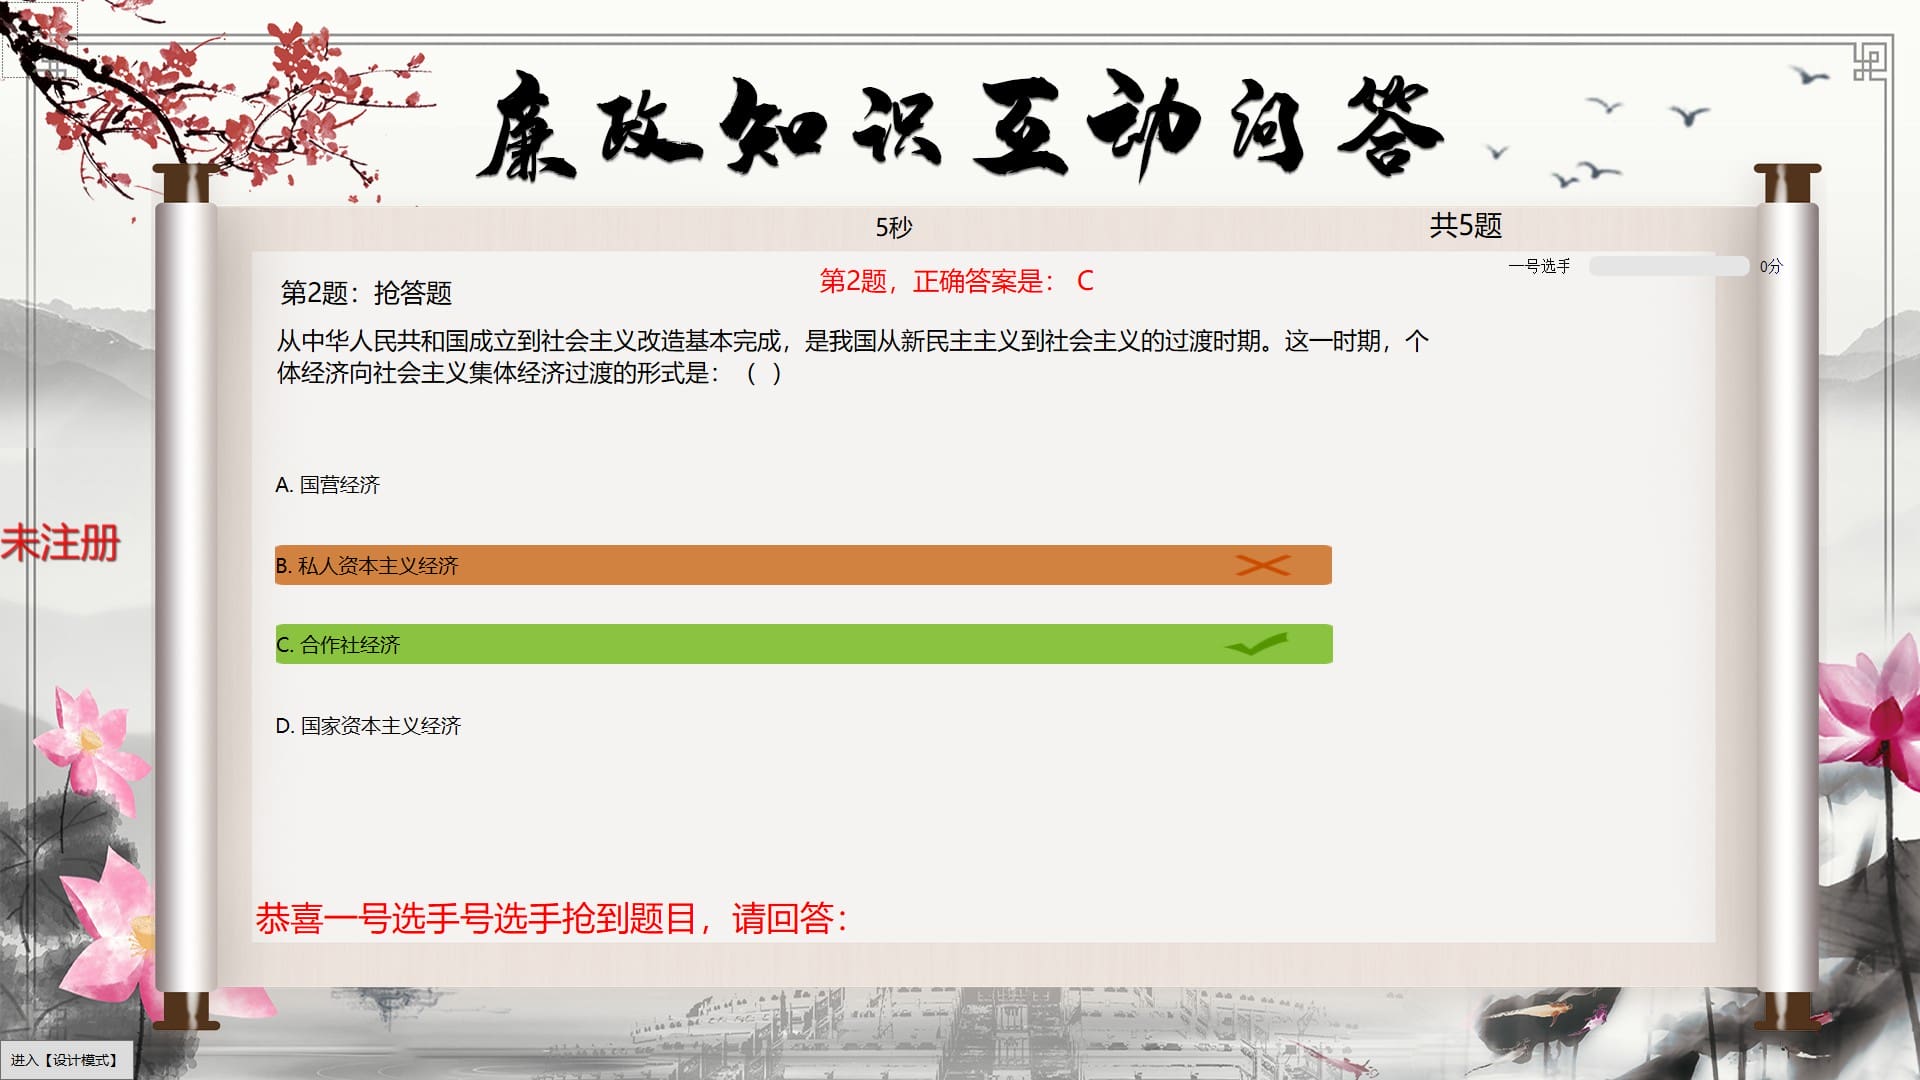
Task: Click the knot ornament in top-right corner
Action: coord(1868,62)
